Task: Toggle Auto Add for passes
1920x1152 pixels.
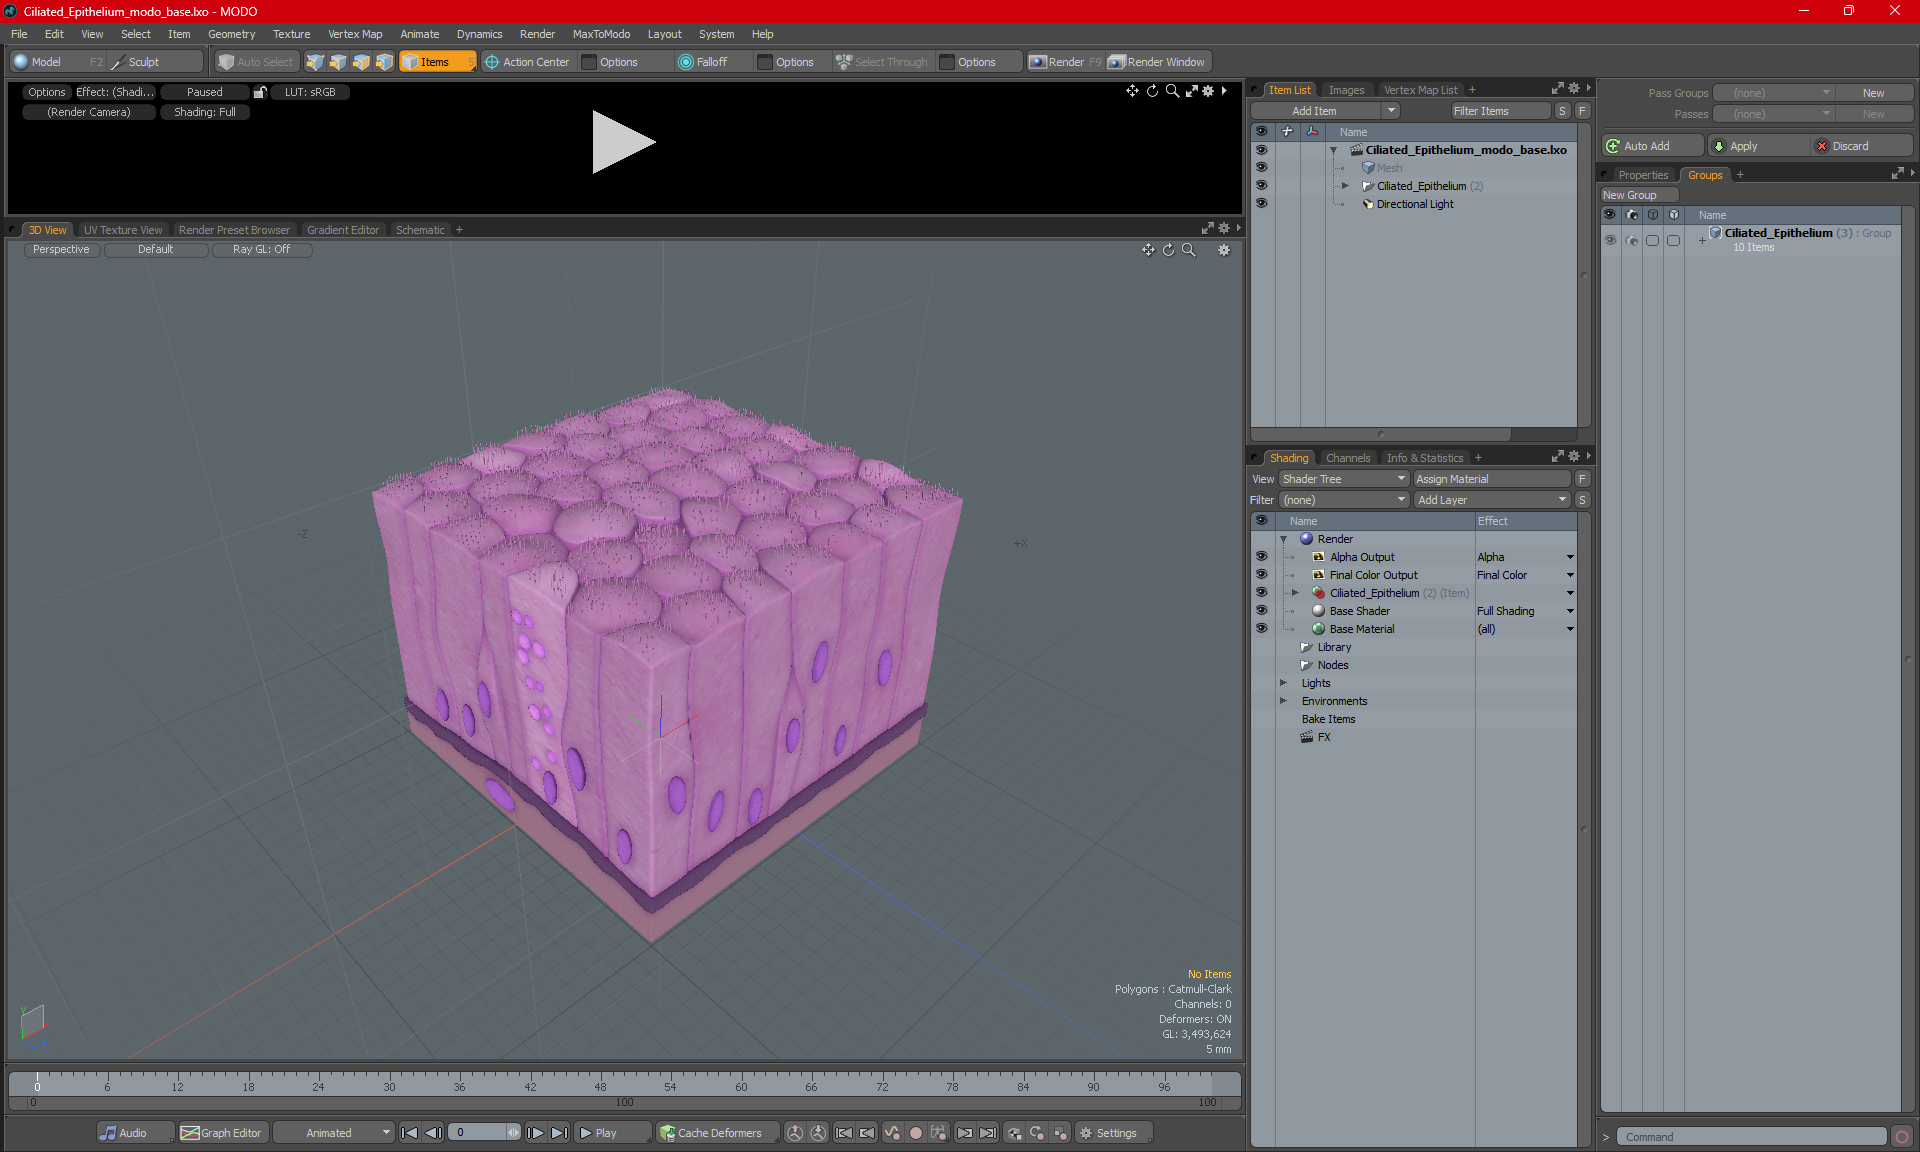Action: coord(1652,146)
